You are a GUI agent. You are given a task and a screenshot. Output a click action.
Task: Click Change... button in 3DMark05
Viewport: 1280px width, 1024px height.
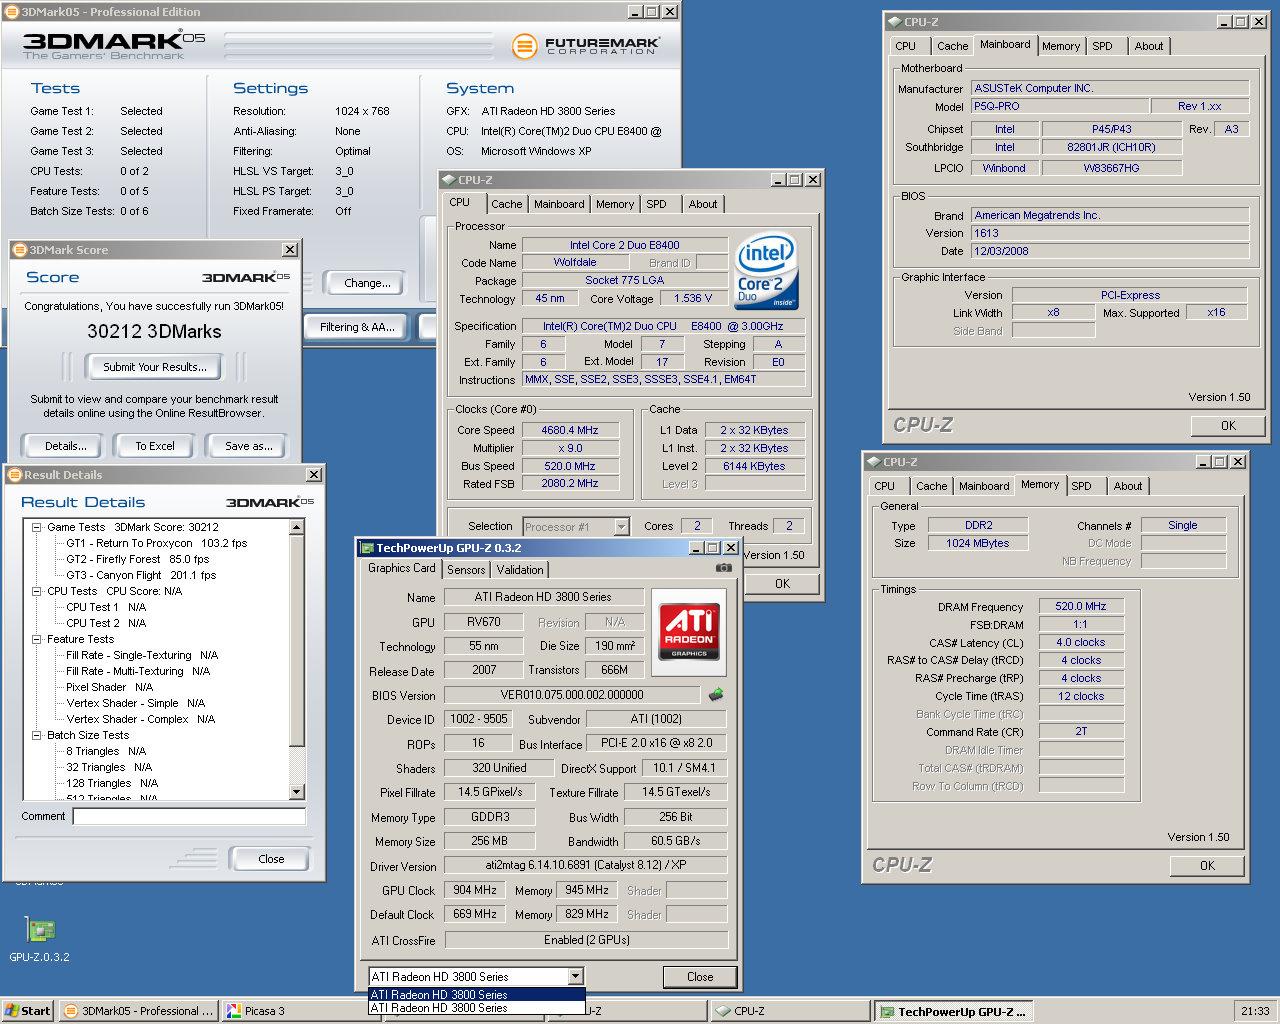coord(367,283)
